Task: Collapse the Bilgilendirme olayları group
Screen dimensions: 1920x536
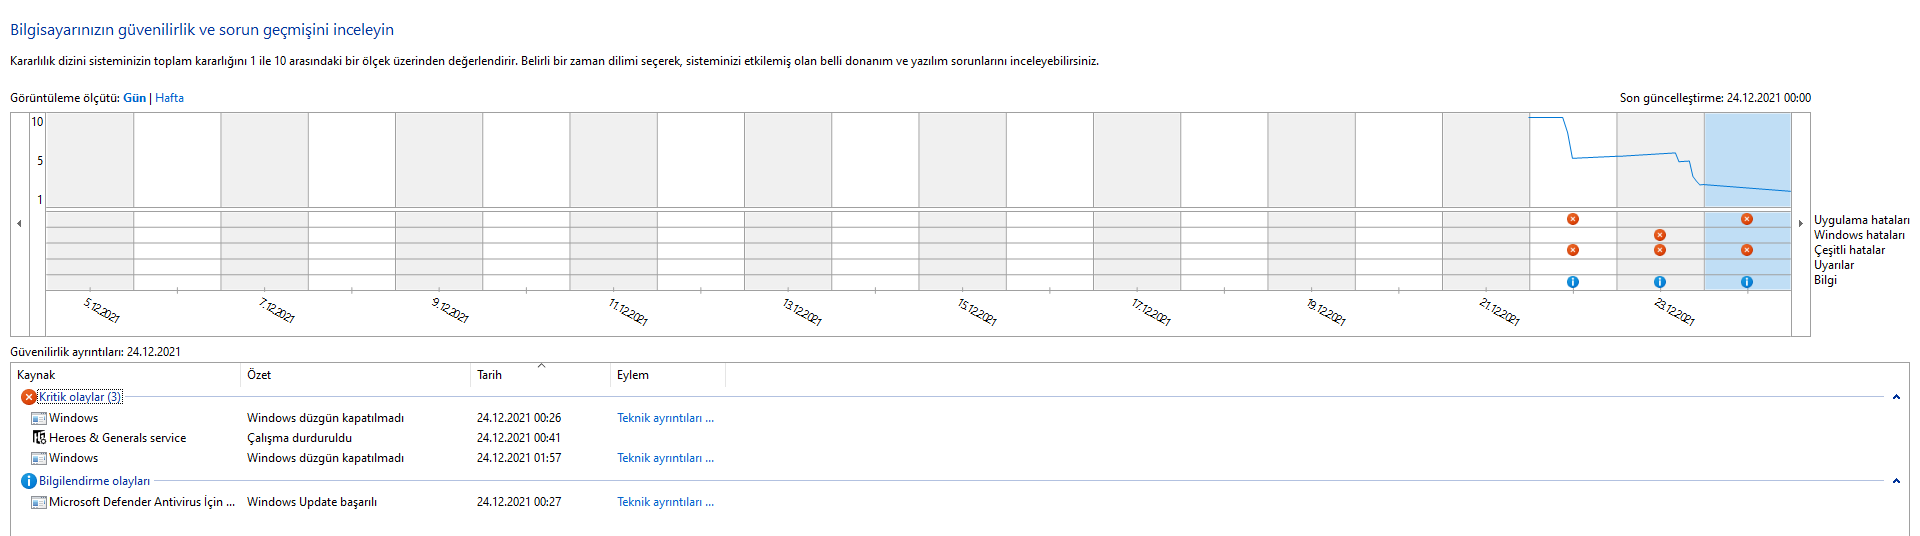Action: pyautogui.click(x=1896, y=481)
